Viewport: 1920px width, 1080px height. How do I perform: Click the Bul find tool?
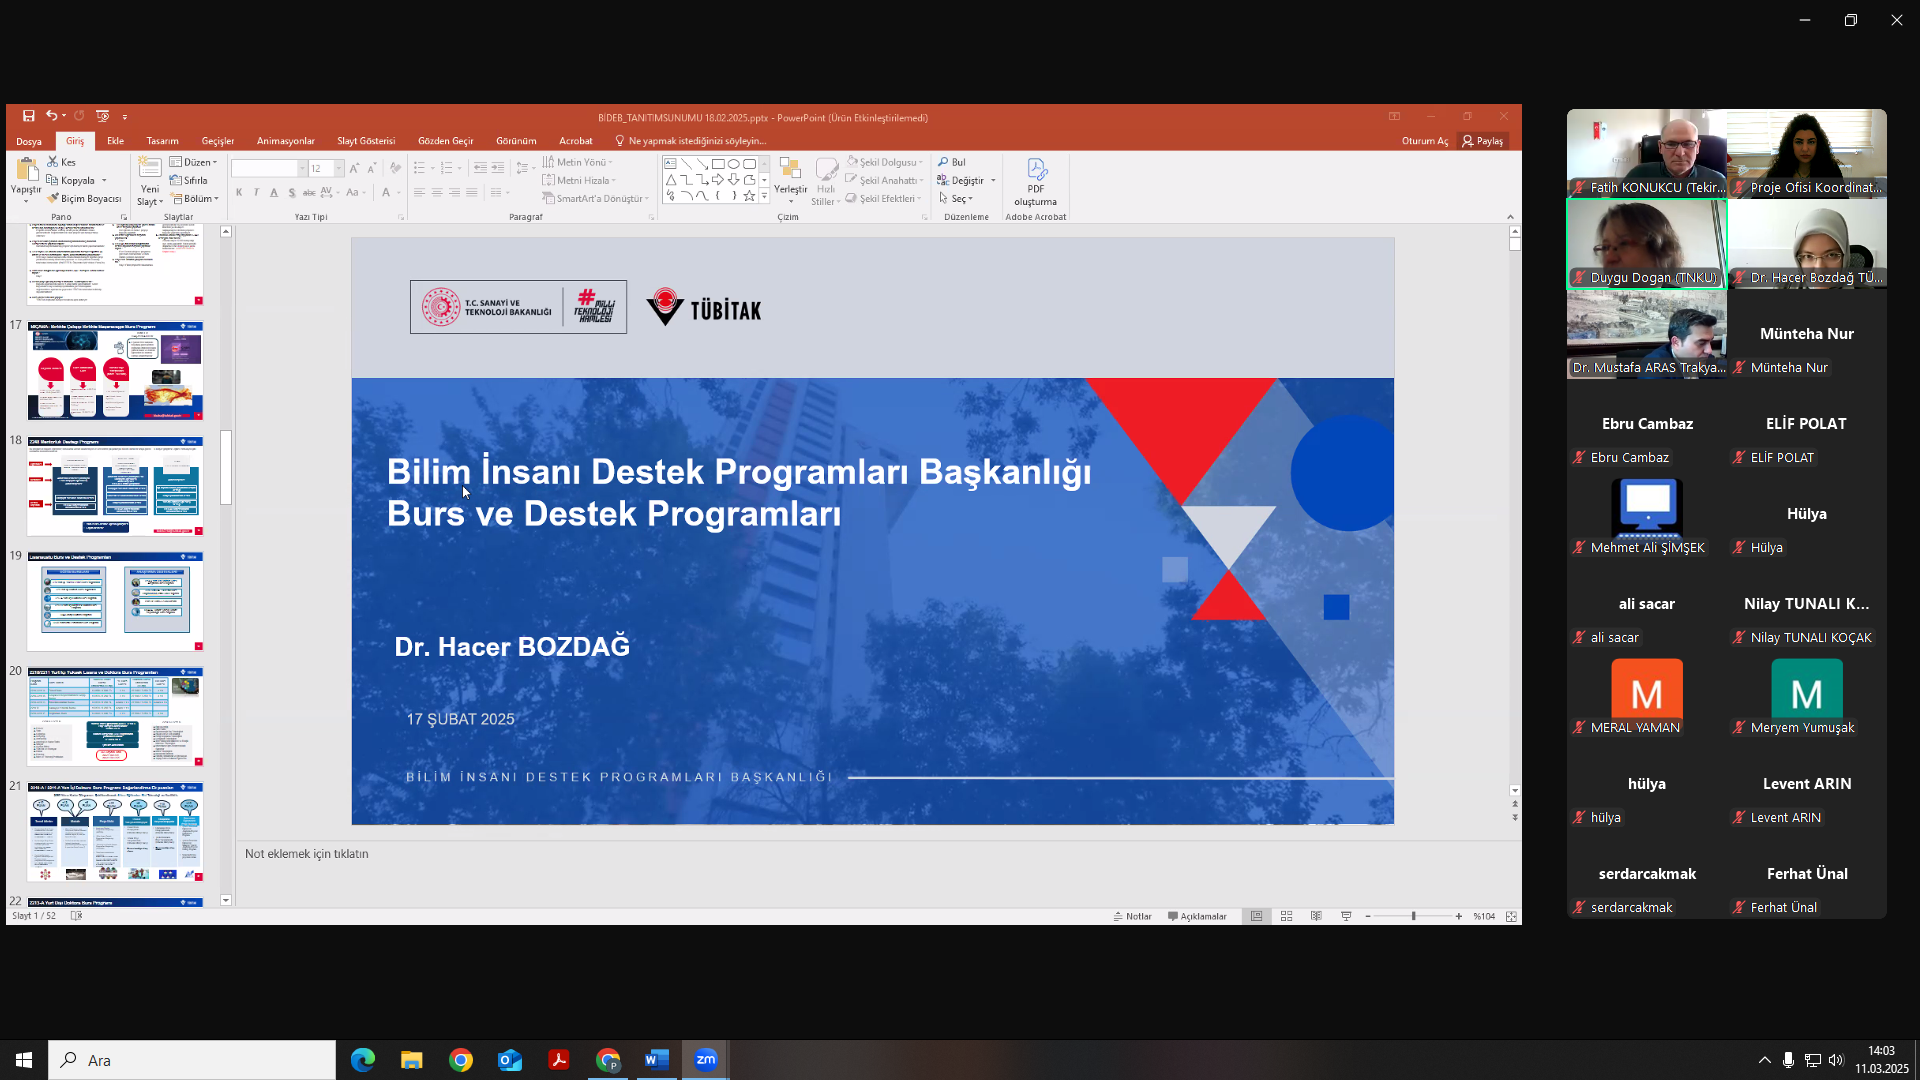tap(952, 162)
